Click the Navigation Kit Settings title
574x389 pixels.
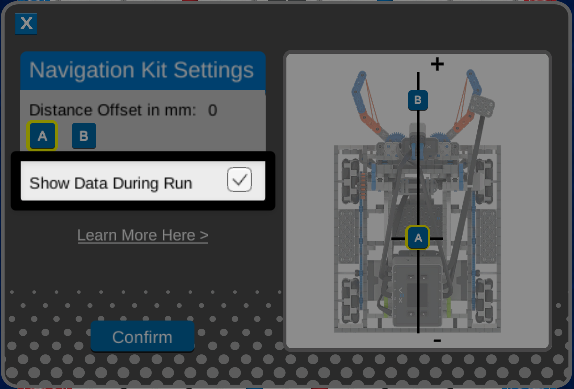coord(142,70)
